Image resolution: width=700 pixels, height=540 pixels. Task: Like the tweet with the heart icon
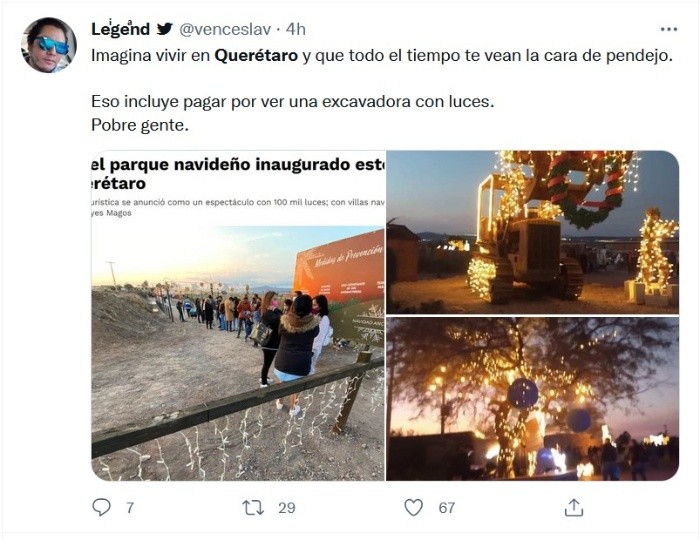click(x=413, y=507)
